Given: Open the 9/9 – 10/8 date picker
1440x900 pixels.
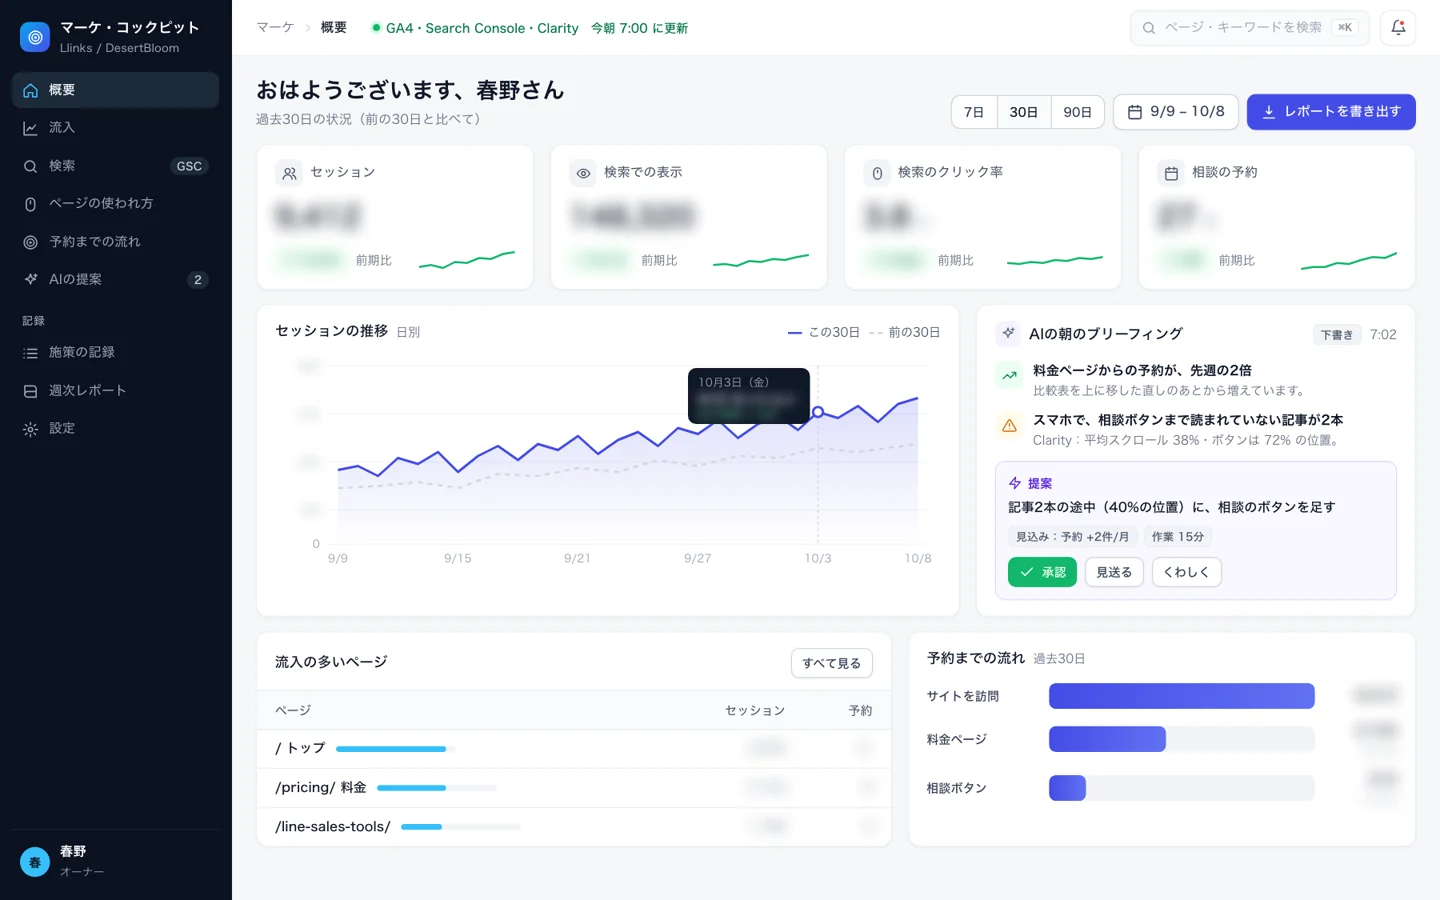Looking at the screenshot, I should (1176, 112).
